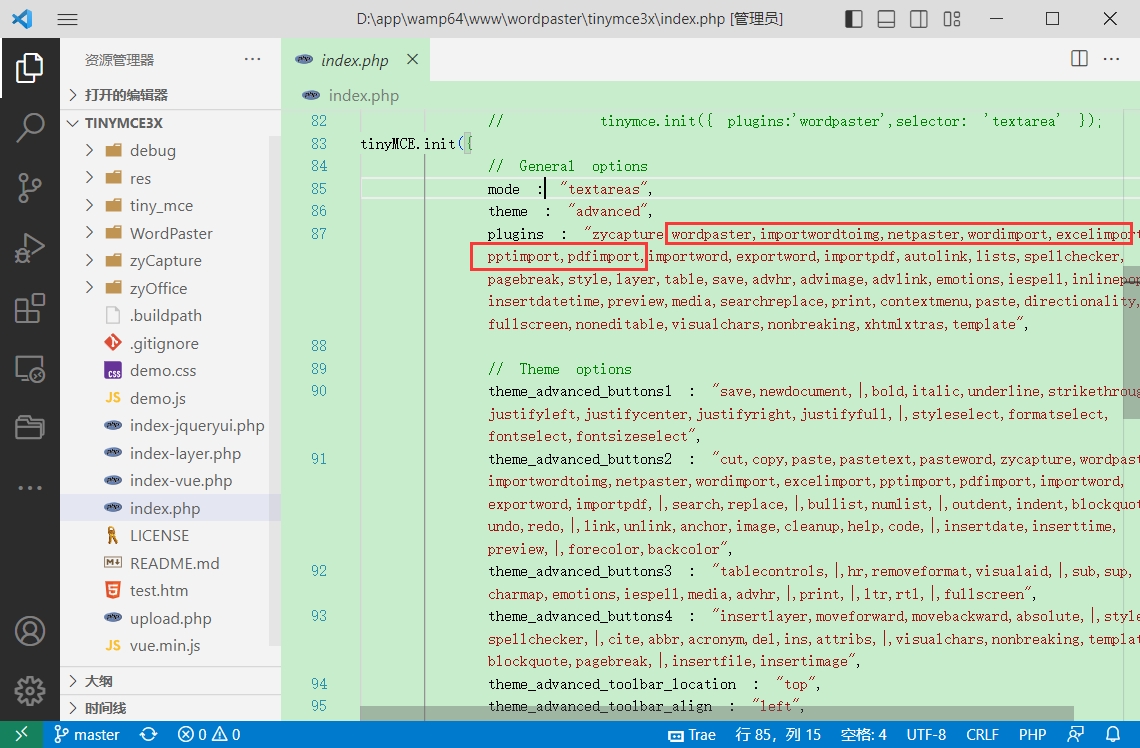The height and width of the screenshot is (748, 1140).
Task: Open Accounts menu in activity bar
Action: pyautogui.click(x=30, y=632)
